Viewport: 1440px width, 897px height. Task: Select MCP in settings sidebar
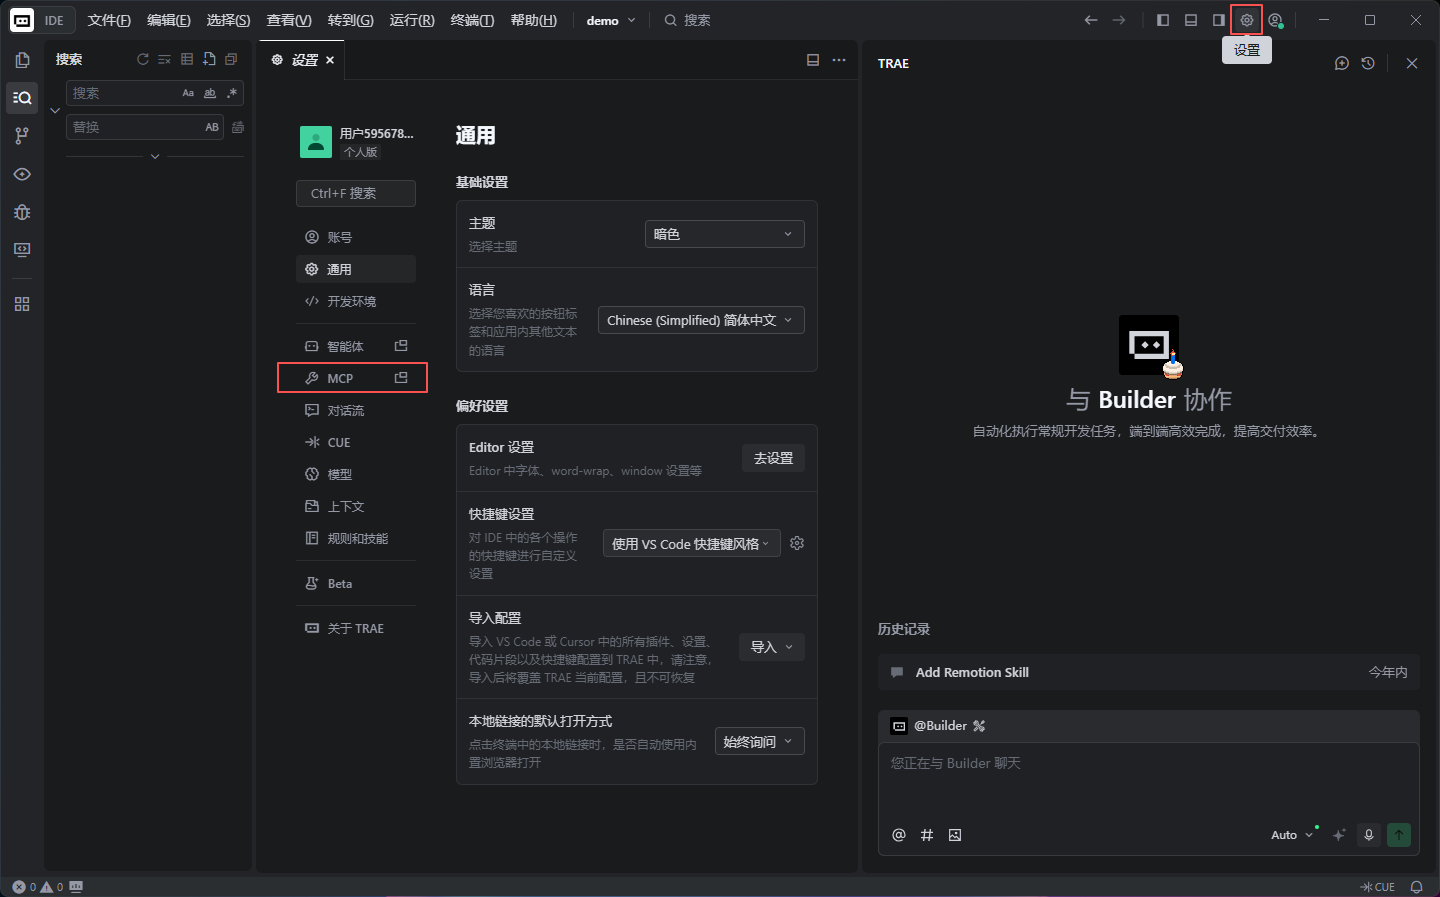point(340,378)
